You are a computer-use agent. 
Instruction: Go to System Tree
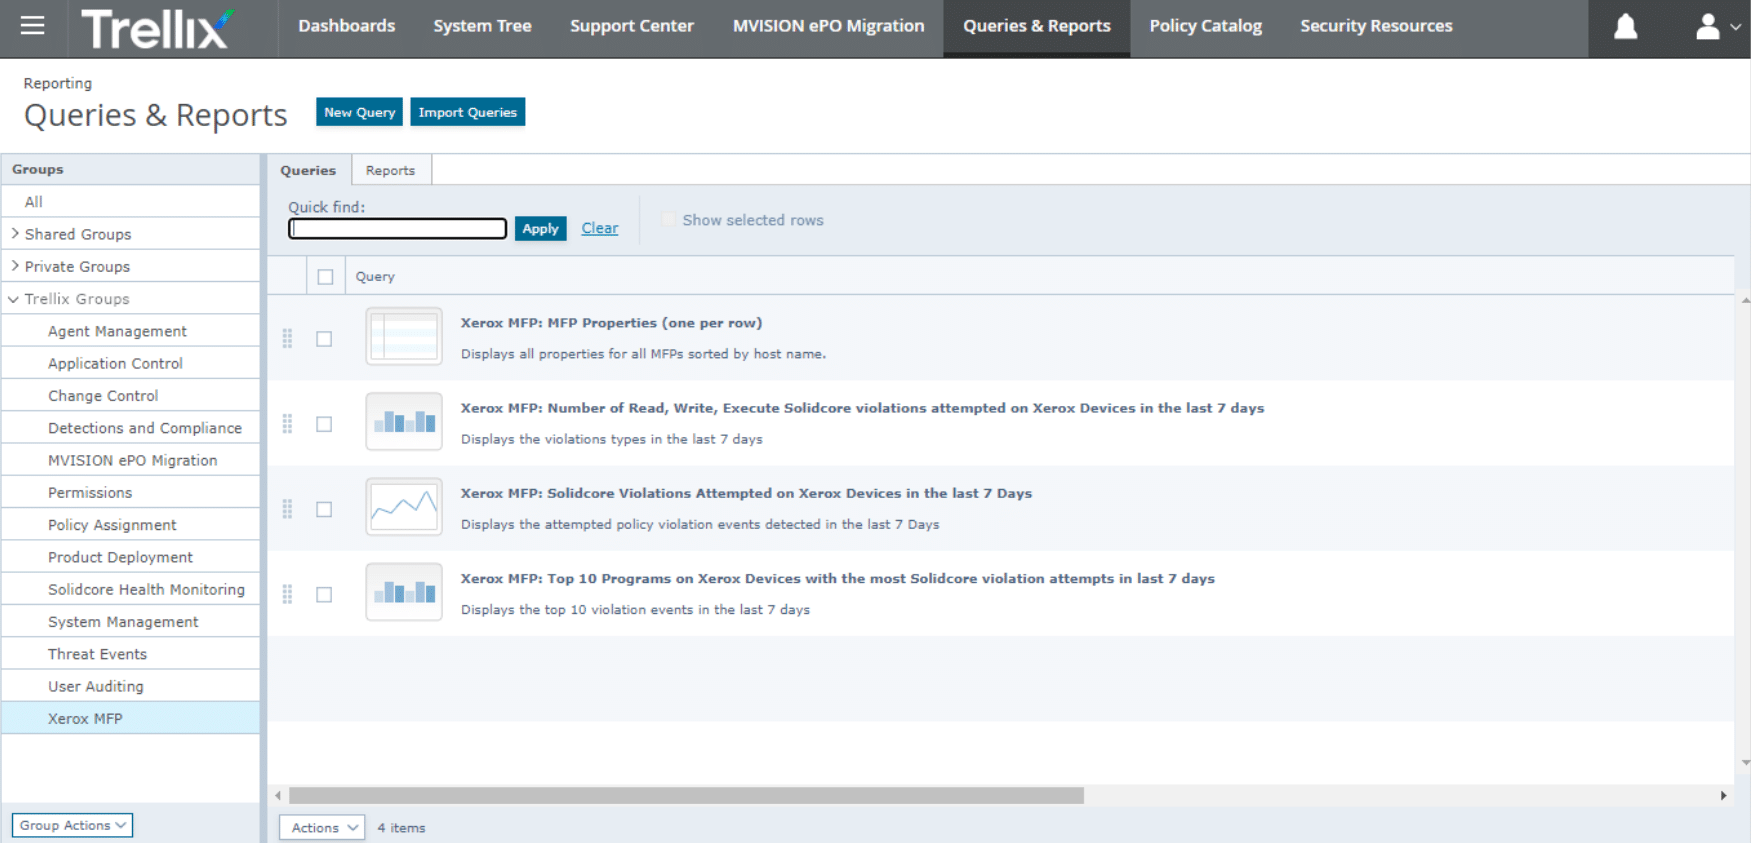[x=482, y=26]
